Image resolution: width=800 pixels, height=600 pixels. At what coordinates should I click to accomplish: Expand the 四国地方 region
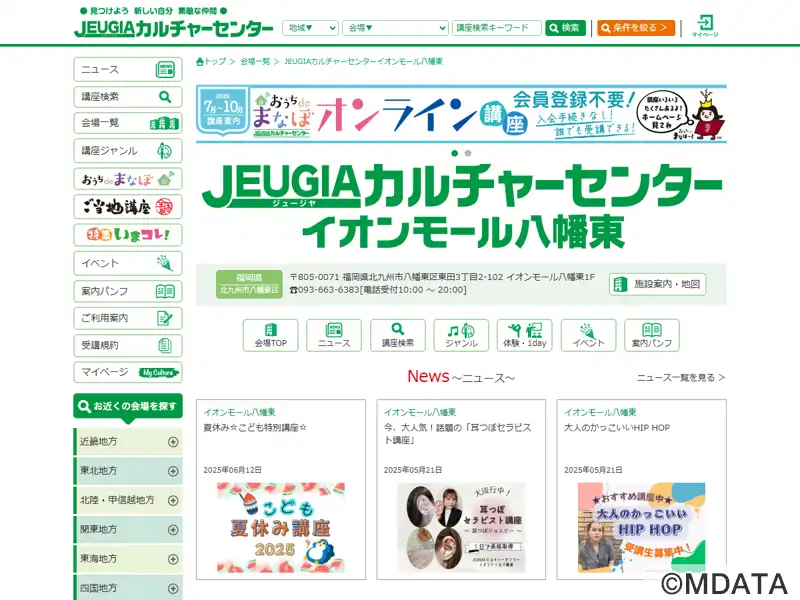[x=128, y=588]
